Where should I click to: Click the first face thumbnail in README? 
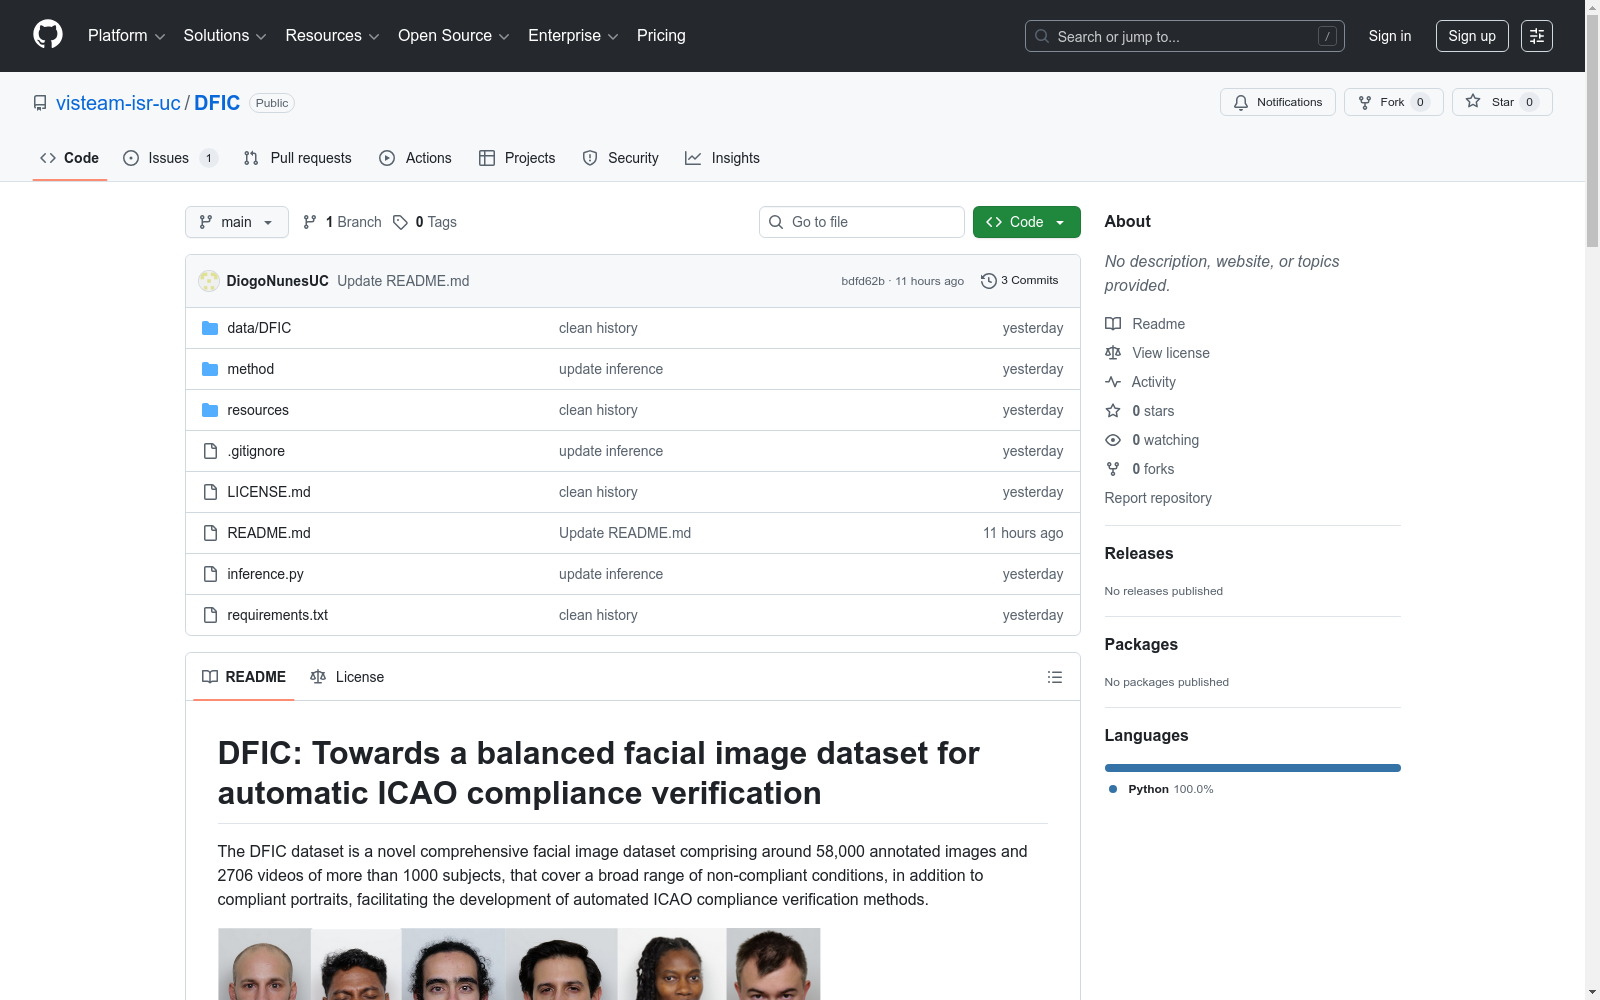(x=264, y=964)
